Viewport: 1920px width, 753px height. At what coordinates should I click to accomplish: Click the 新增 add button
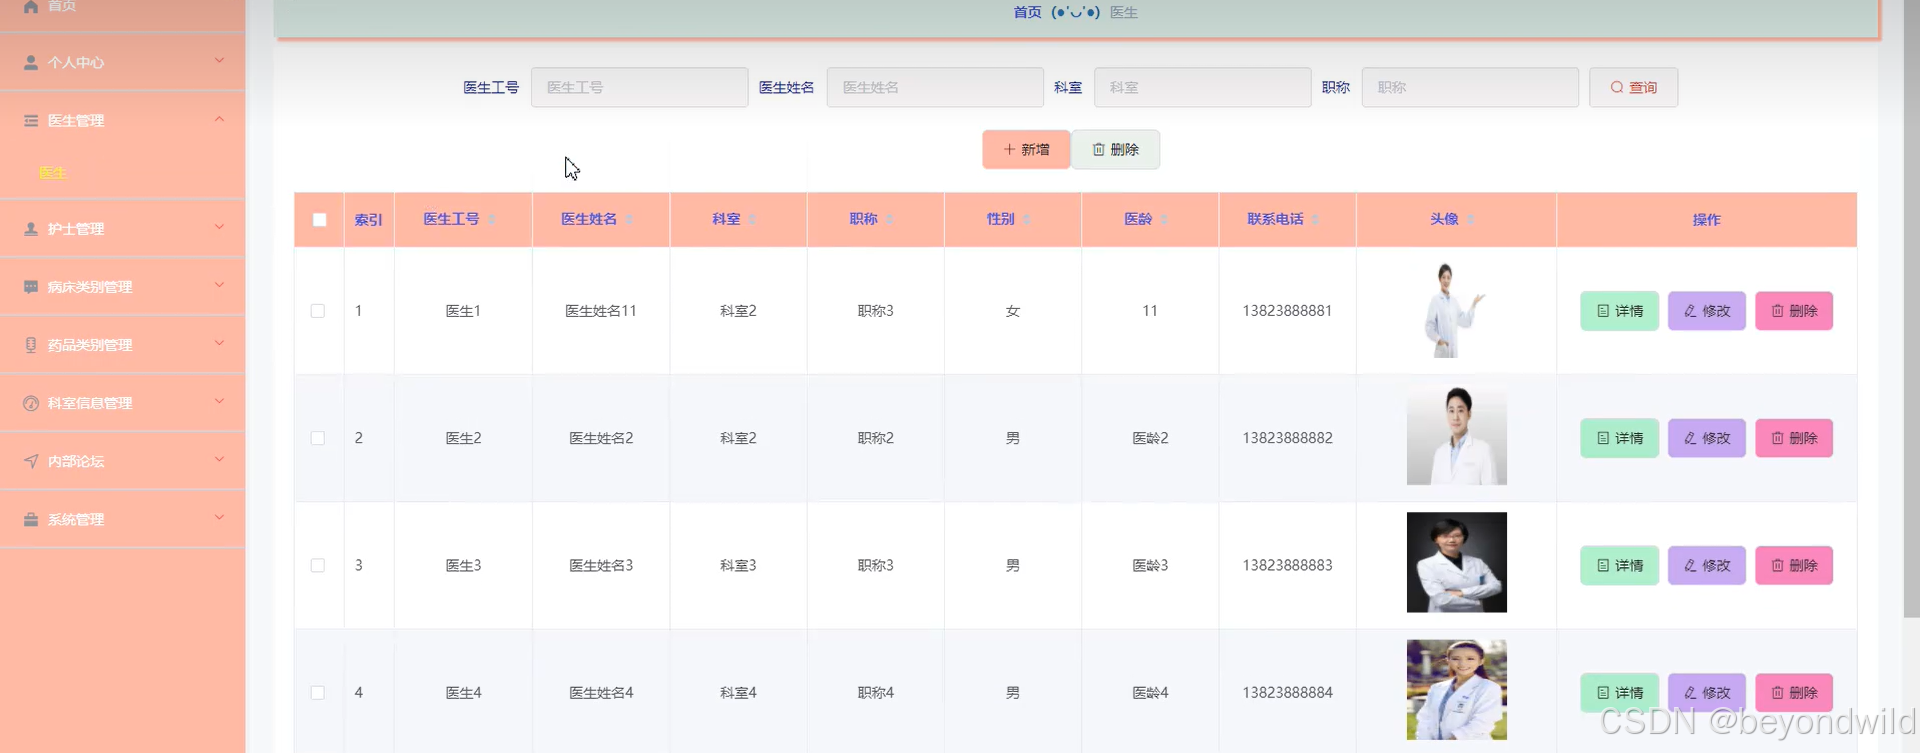[x=1026, y=149]
